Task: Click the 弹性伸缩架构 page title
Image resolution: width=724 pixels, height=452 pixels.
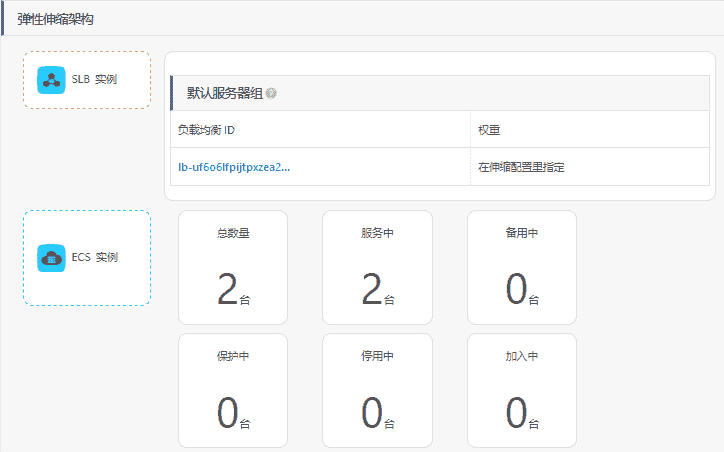Action: tap(55, 19)
